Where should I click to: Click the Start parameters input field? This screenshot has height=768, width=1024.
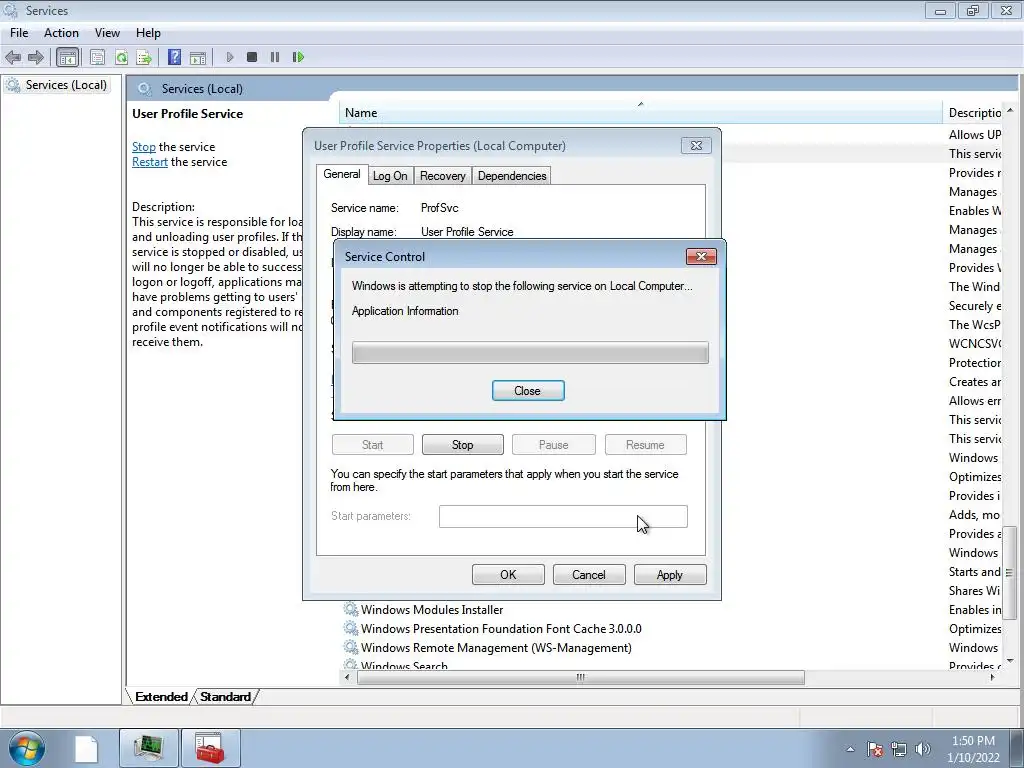click(x=563, y=516)
